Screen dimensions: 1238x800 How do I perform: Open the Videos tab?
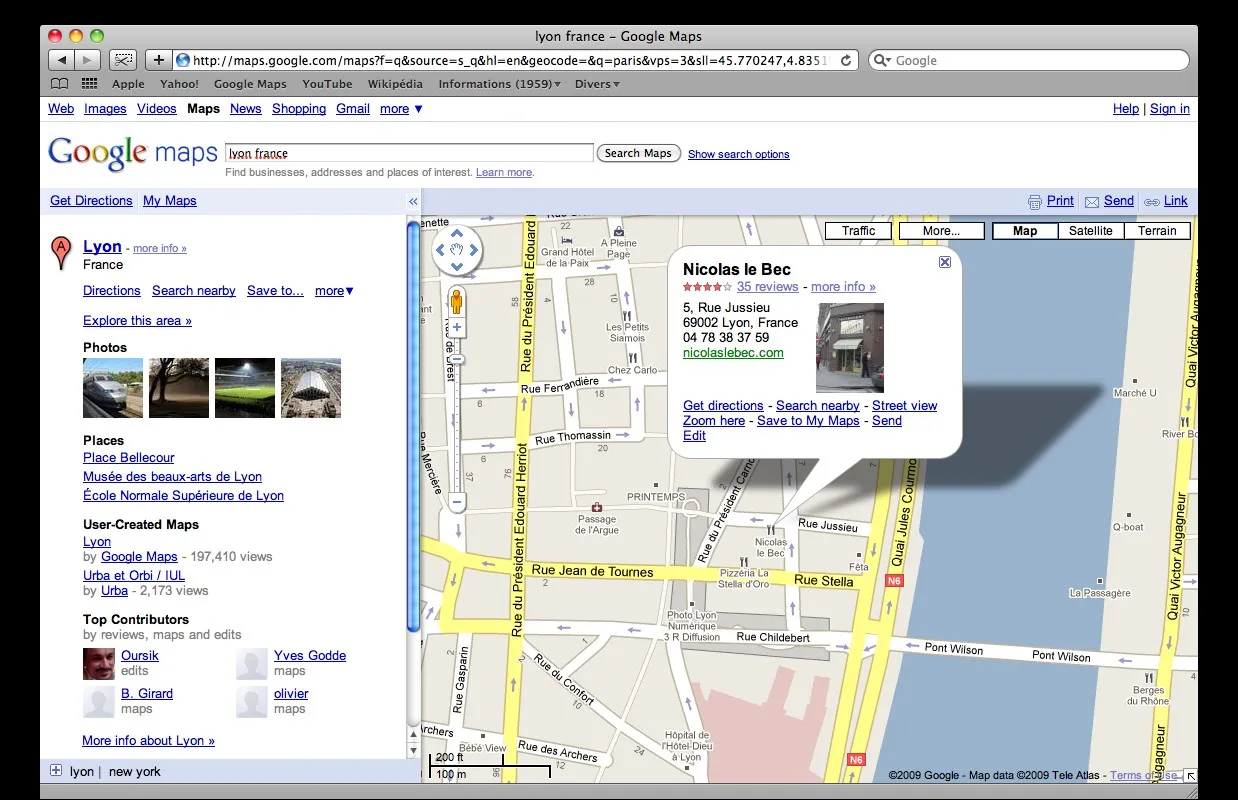tap(157, 109)
